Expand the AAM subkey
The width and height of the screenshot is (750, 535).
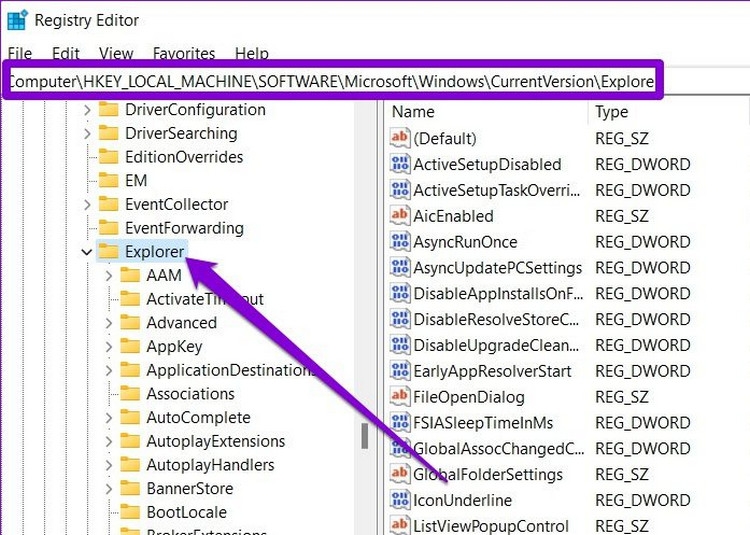tap(109, 276)
